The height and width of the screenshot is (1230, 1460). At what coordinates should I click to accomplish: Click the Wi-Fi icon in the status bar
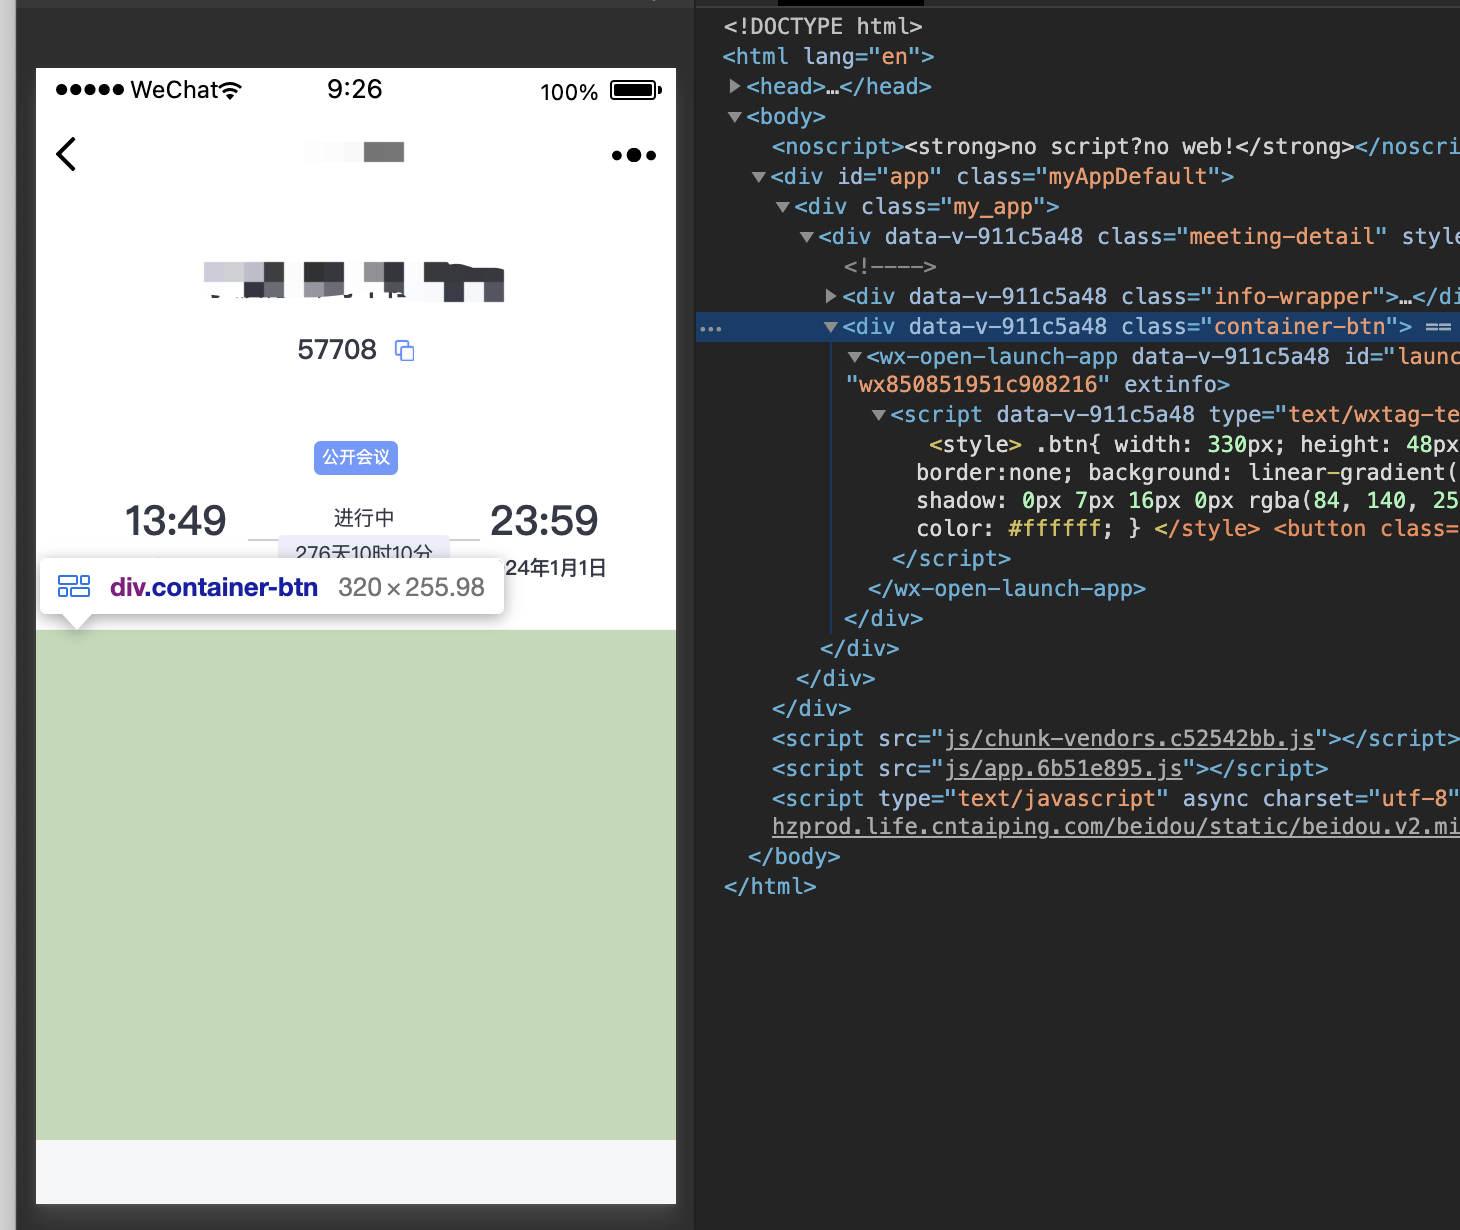coord(231,90)
